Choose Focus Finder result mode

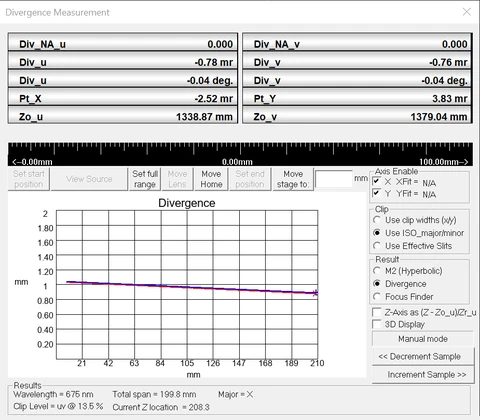tap(377, 296)
